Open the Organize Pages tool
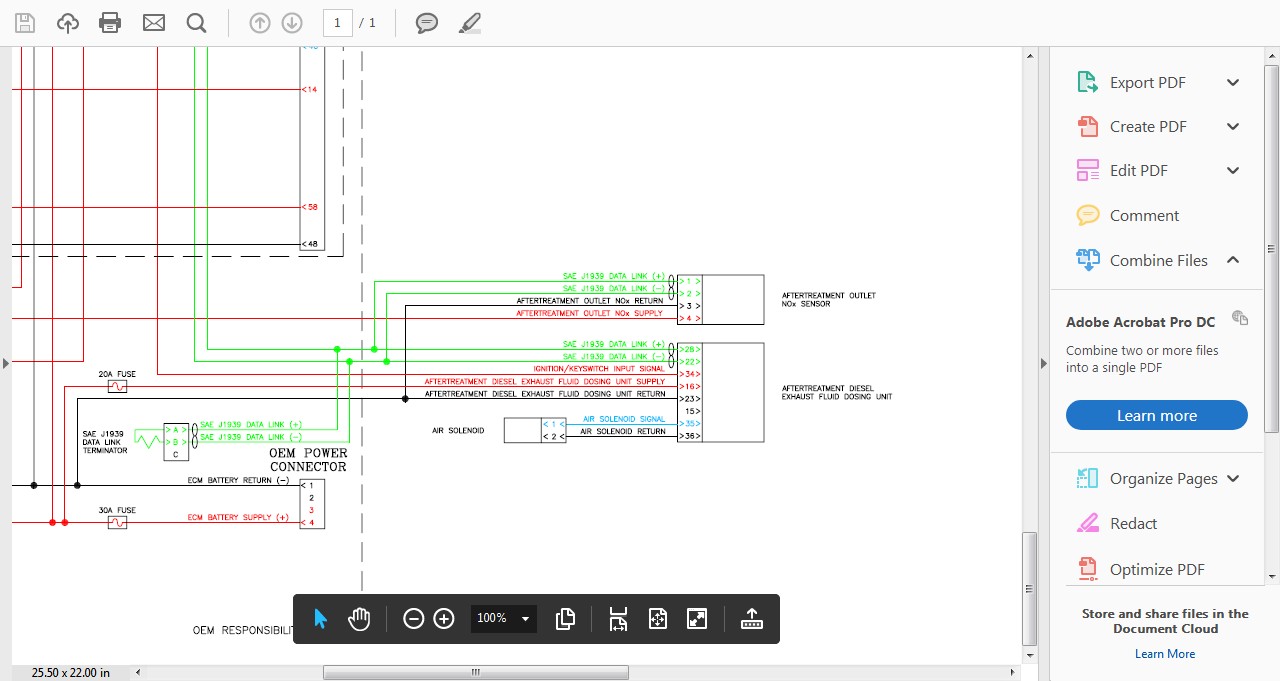The image size is (1280, 681). pyautogui.click(x=1163, y=478)
